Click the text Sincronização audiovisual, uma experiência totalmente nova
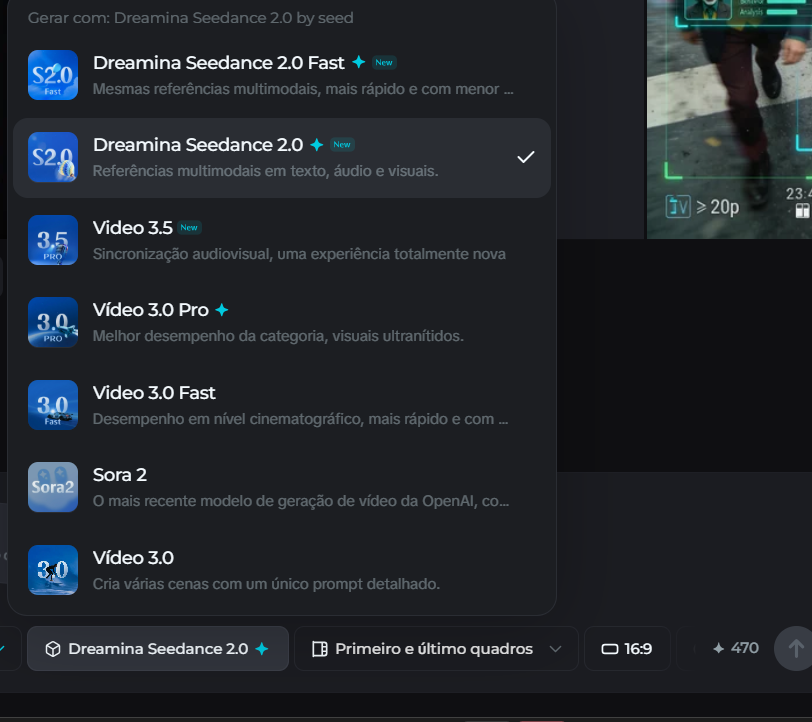 pos(299,254)
